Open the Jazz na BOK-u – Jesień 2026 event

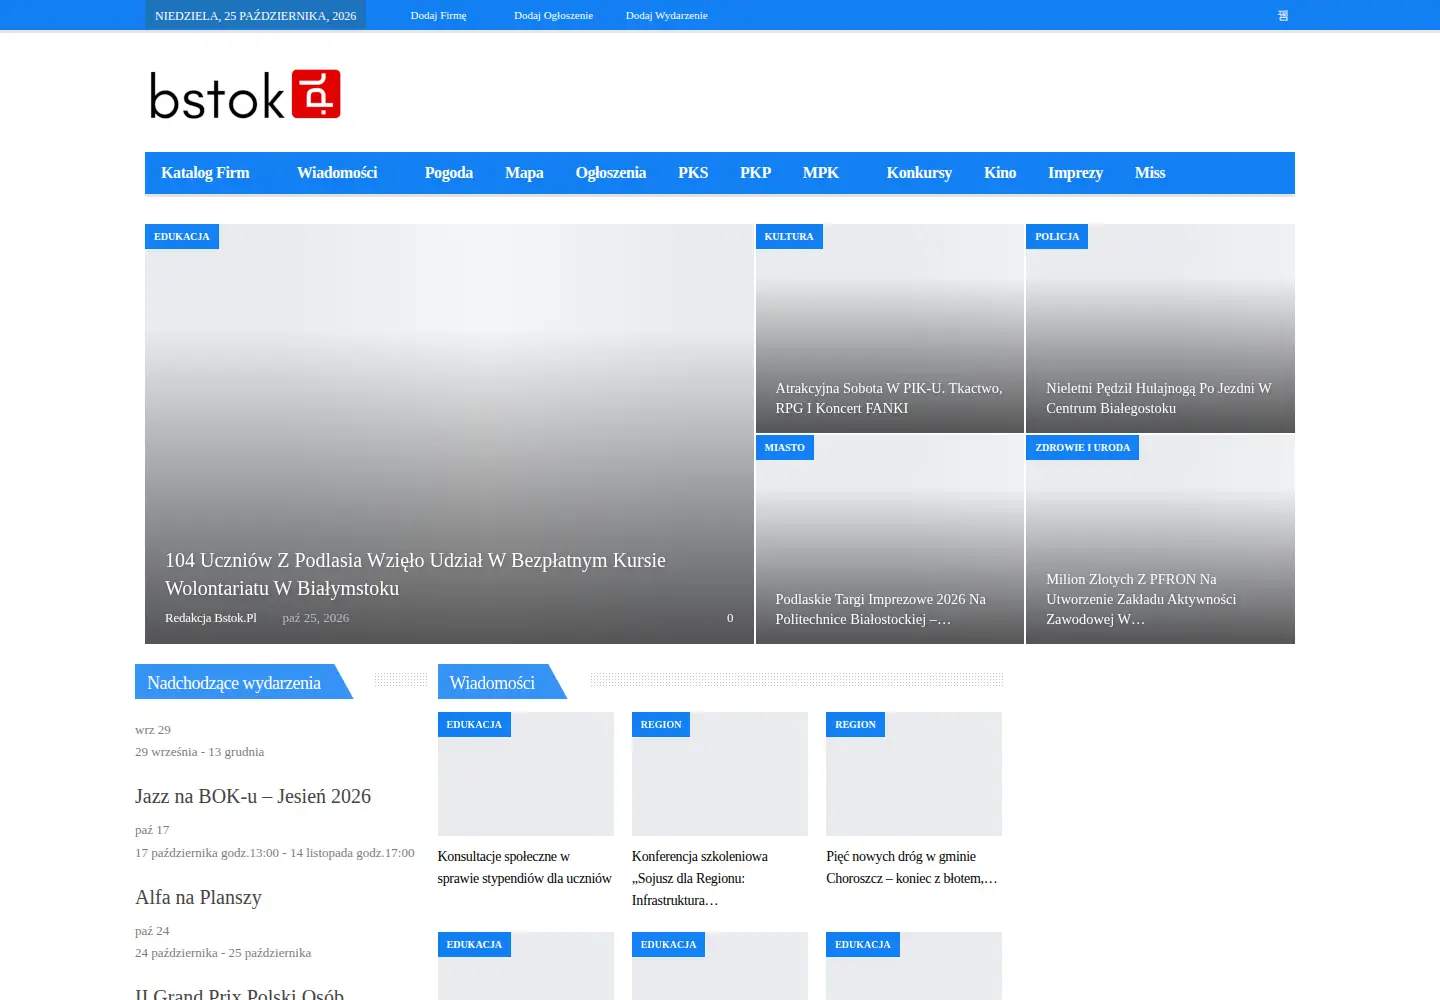[253, 796]
